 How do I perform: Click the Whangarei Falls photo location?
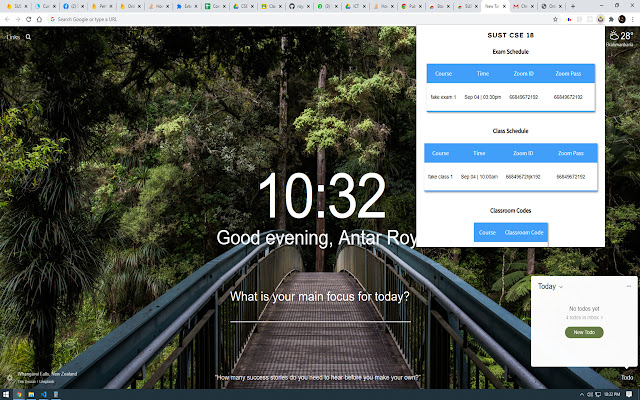point(47,373)
